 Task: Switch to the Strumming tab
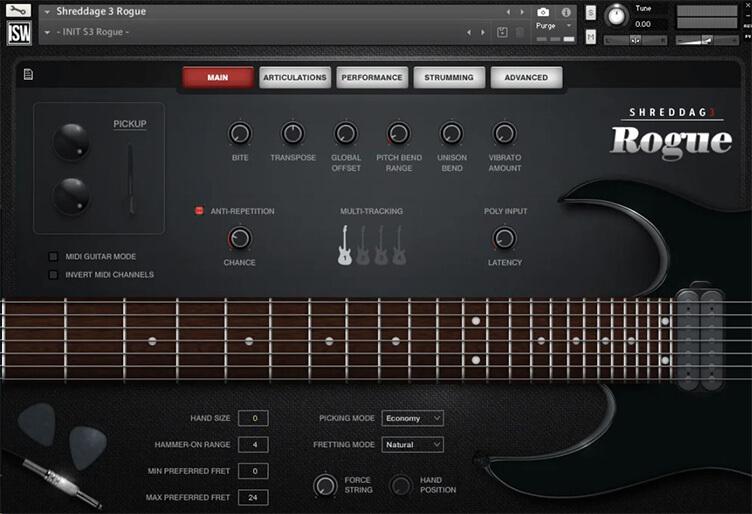tap(449, 77)
